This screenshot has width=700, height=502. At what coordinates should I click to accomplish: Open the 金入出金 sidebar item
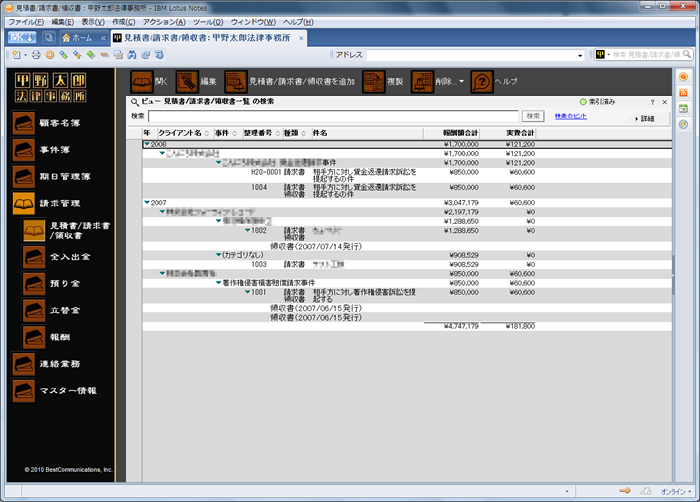coord(57,257)
